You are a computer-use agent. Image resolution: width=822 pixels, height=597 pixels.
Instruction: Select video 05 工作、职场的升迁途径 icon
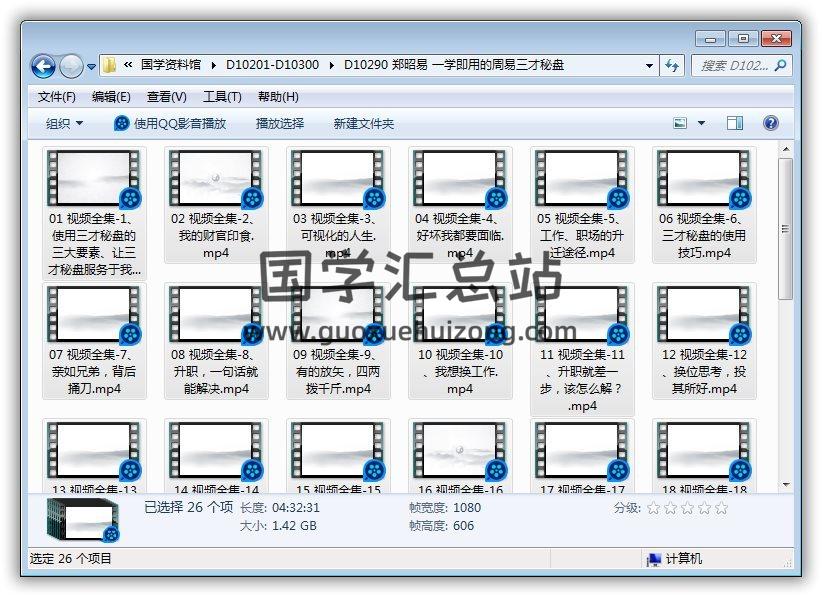582,178
